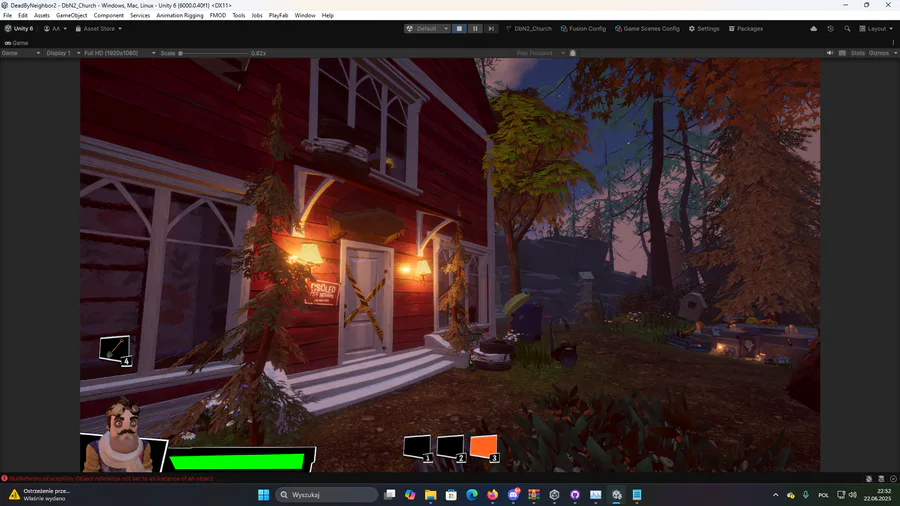Open the Assets menu
This screenshot has width=900, height=506.
(42, 15)
